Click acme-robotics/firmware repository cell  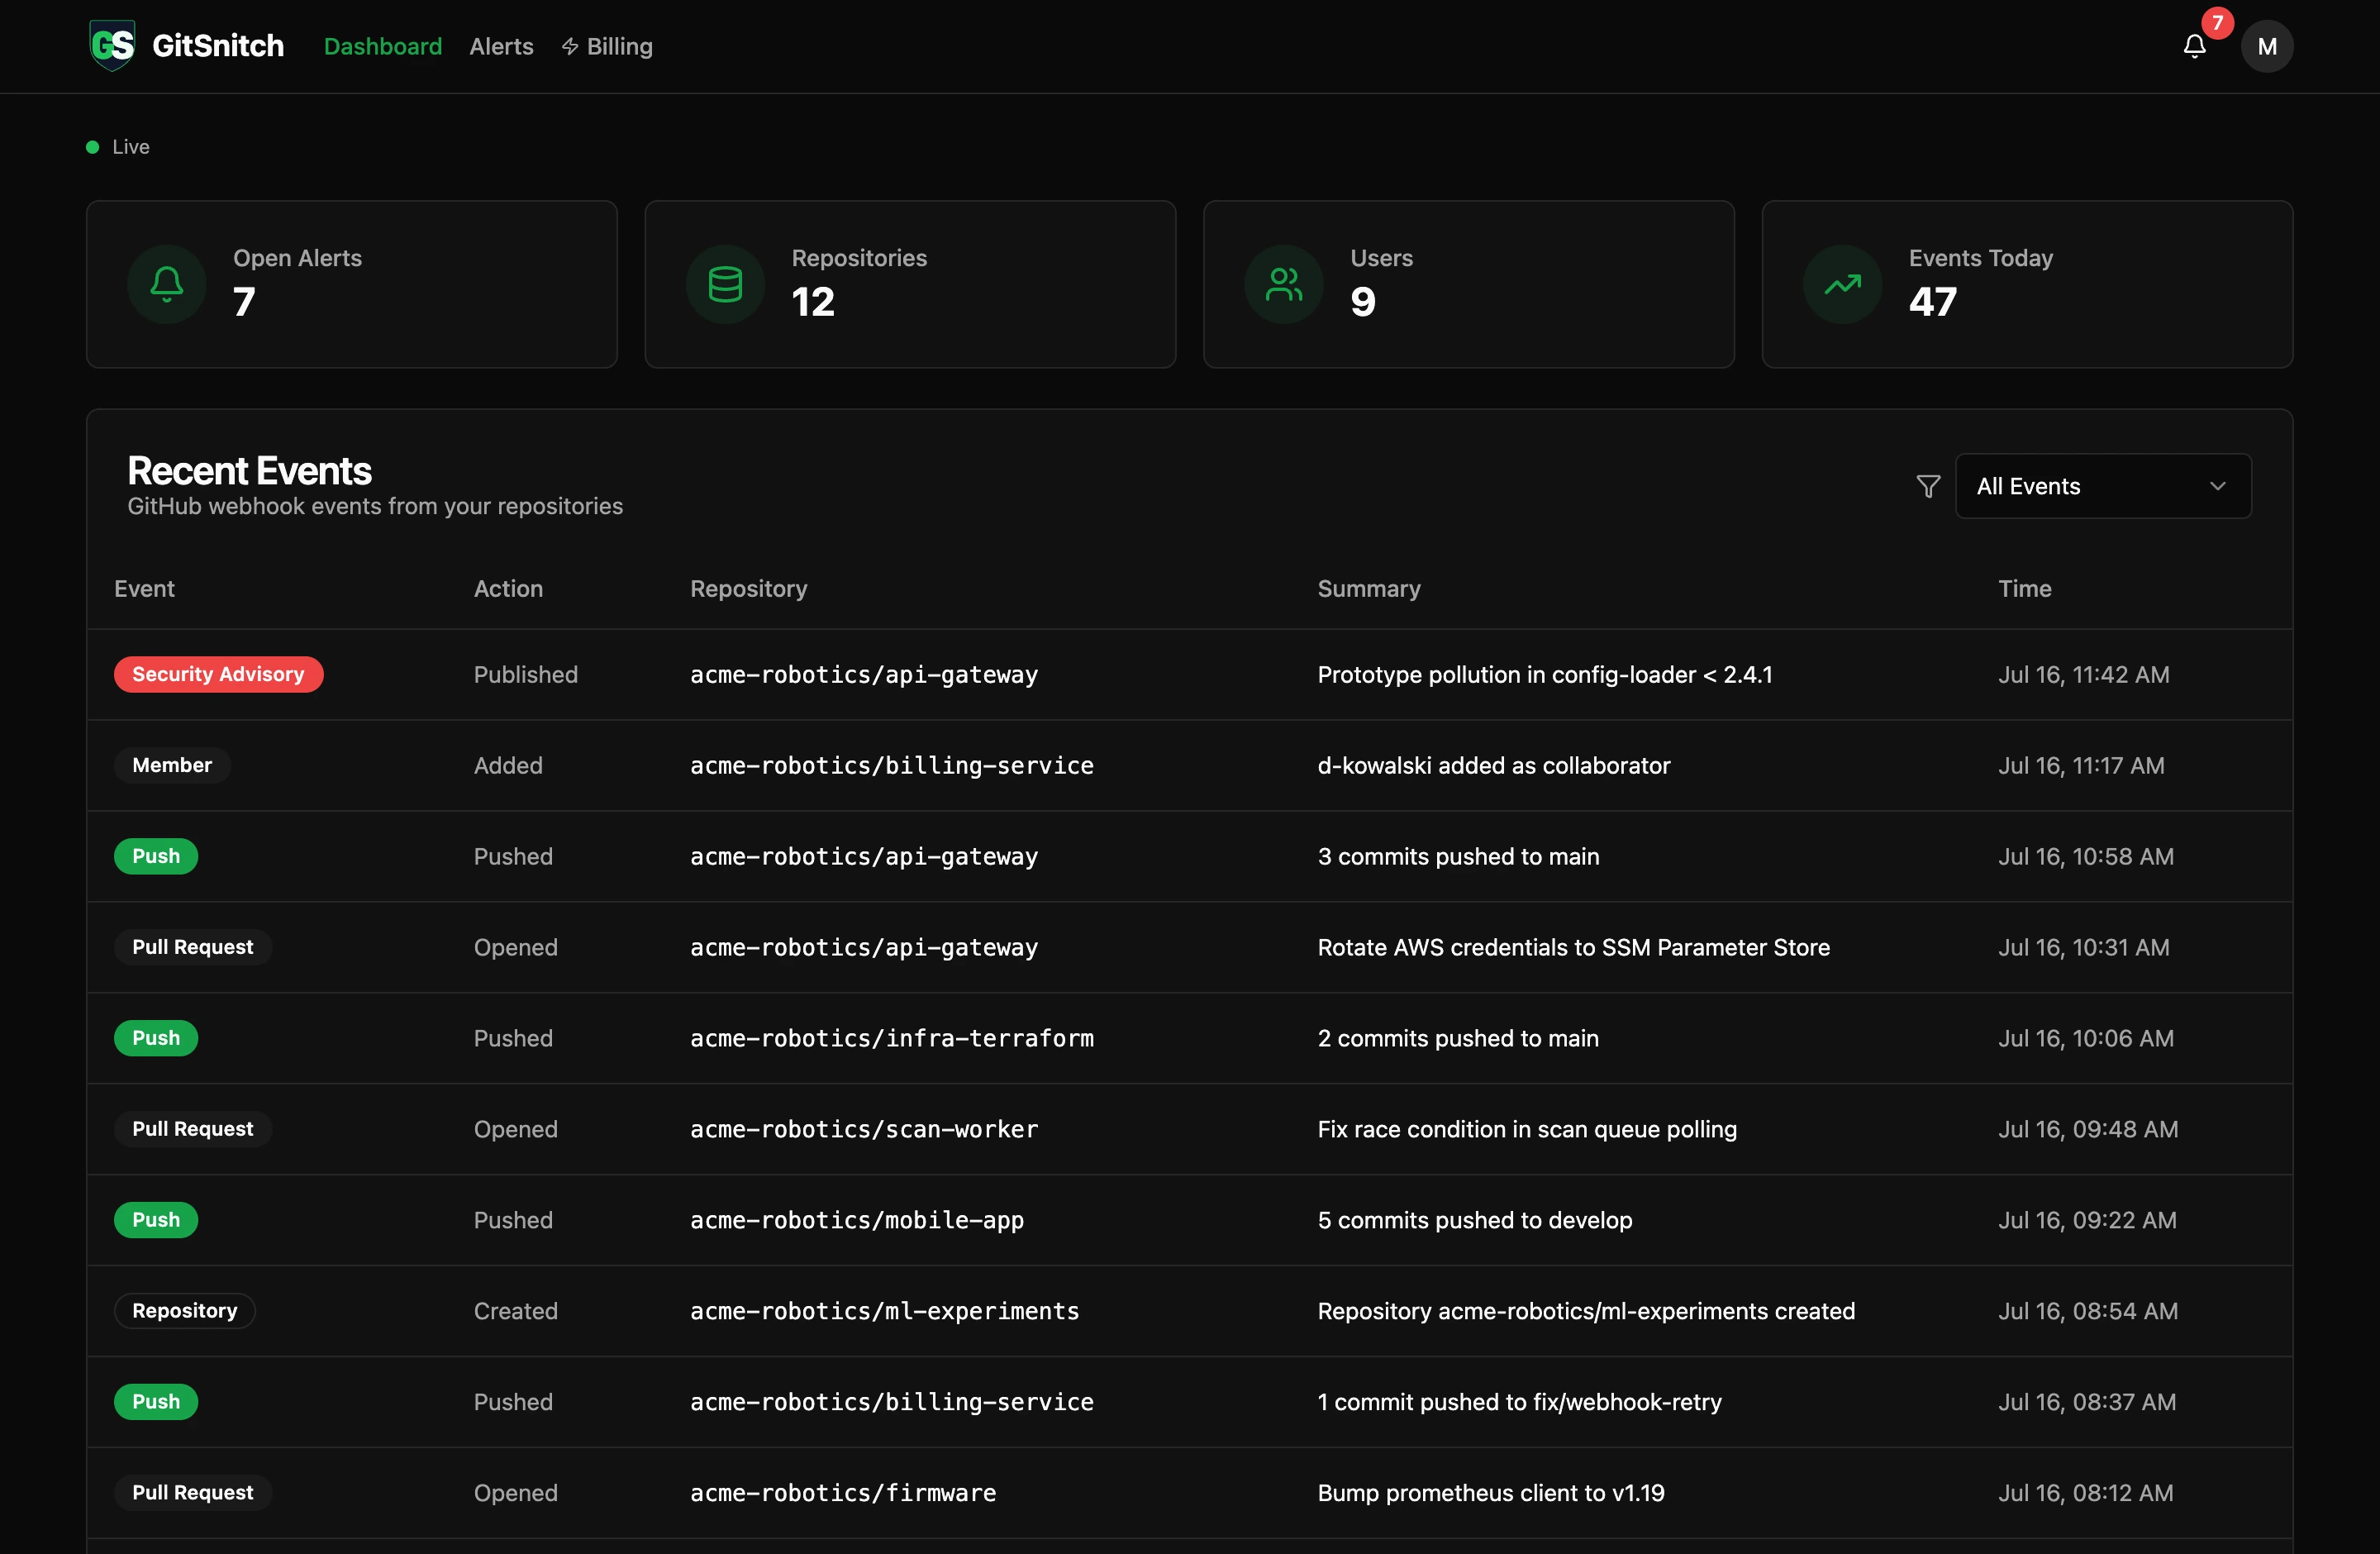pos(842,1493)
